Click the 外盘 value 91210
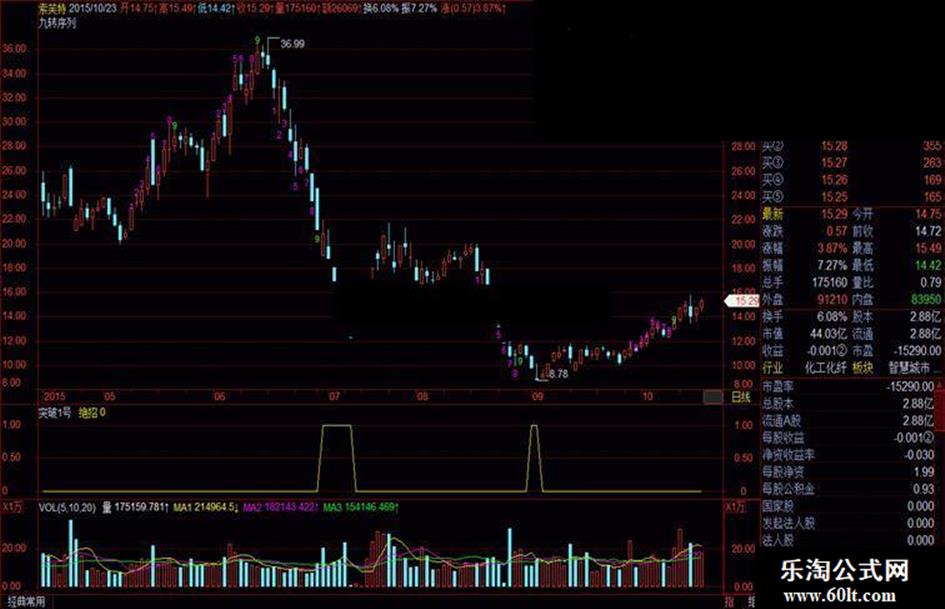The width and height of the screenshot is (945, 609). point(832,299)
